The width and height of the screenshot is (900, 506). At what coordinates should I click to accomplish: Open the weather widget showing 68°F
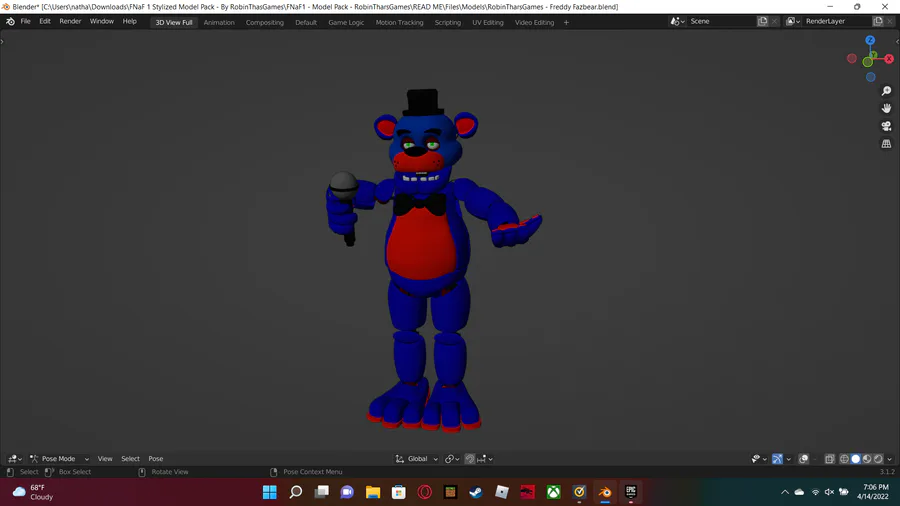33,492
